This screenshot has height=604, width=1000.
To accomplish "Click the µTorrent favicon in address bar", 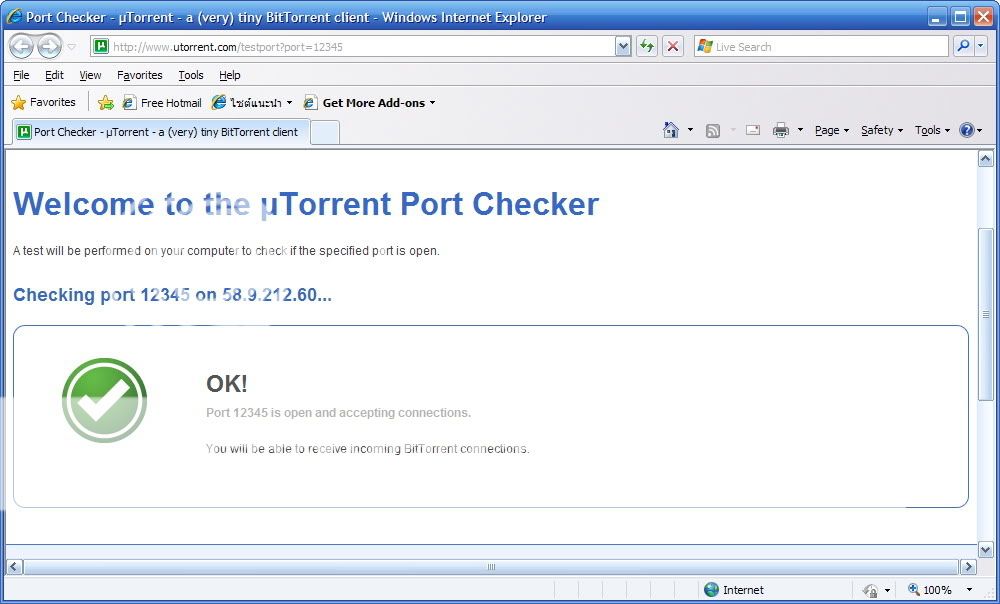I will pos(101,47).
